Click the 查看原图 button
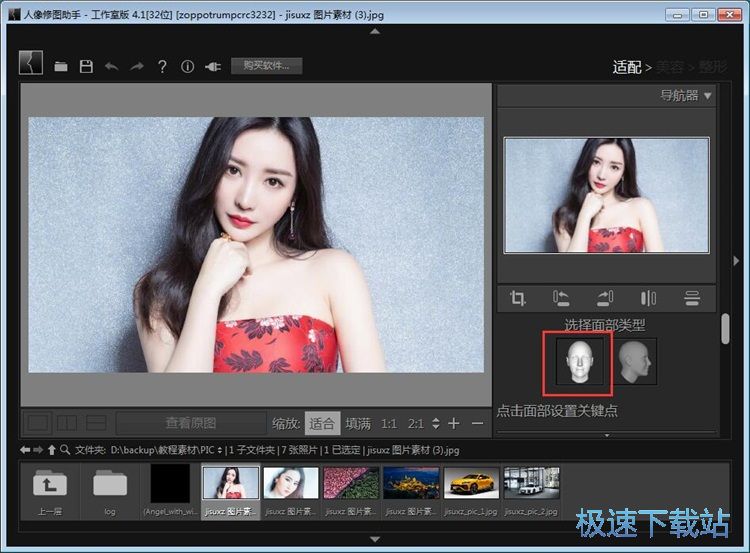This screenshot has width=750, height=553. pos(191,423)
